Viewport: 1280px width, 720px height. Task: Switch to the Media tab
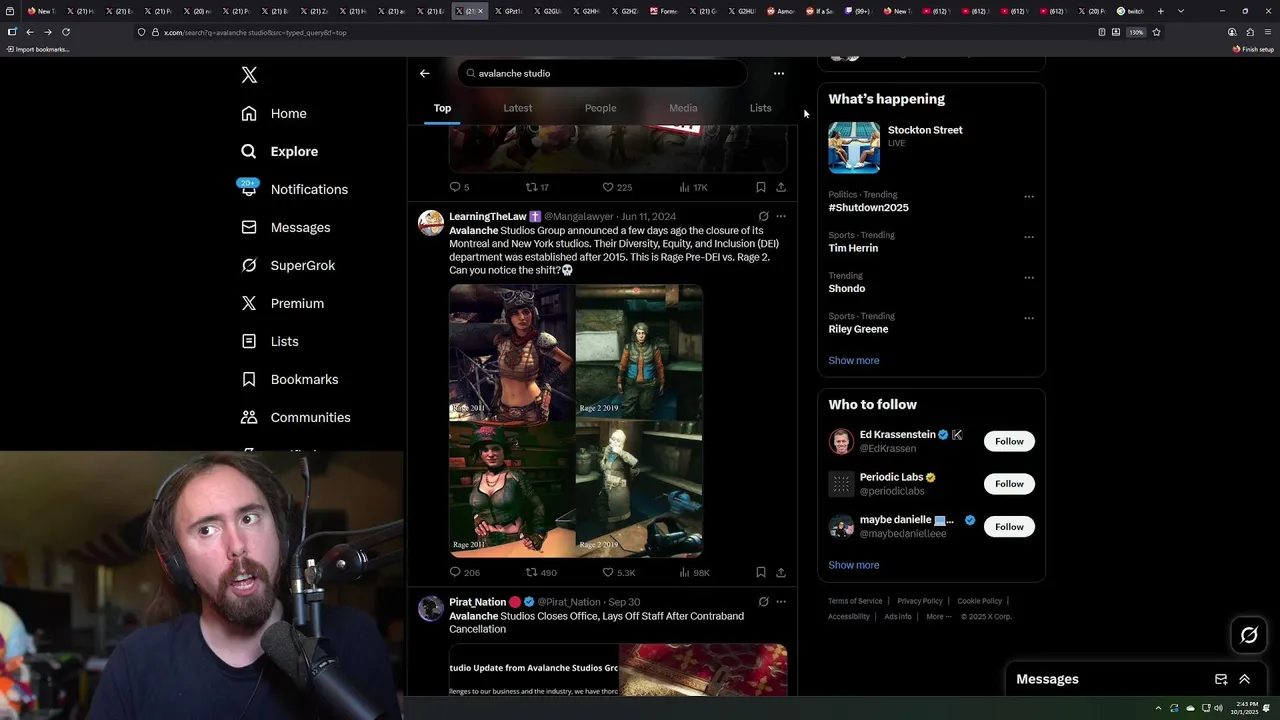coord(683,108)
